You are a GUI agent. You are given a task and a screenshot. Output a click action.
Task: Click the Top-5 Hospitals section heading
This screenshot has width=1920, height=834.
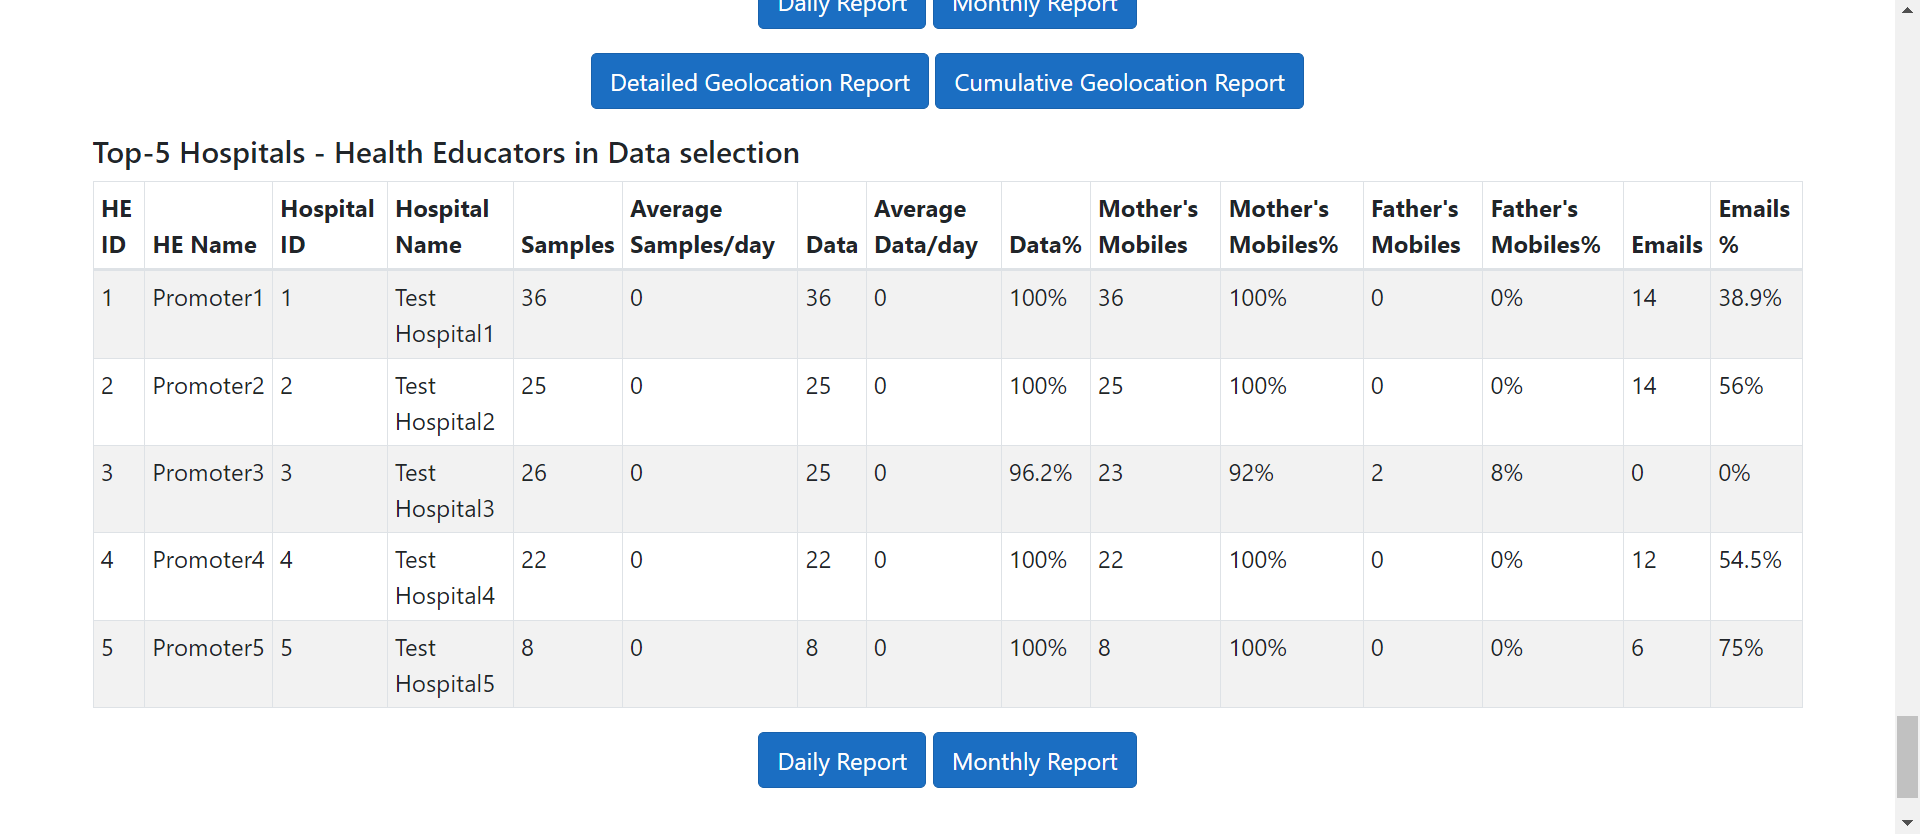click(446, 153)
